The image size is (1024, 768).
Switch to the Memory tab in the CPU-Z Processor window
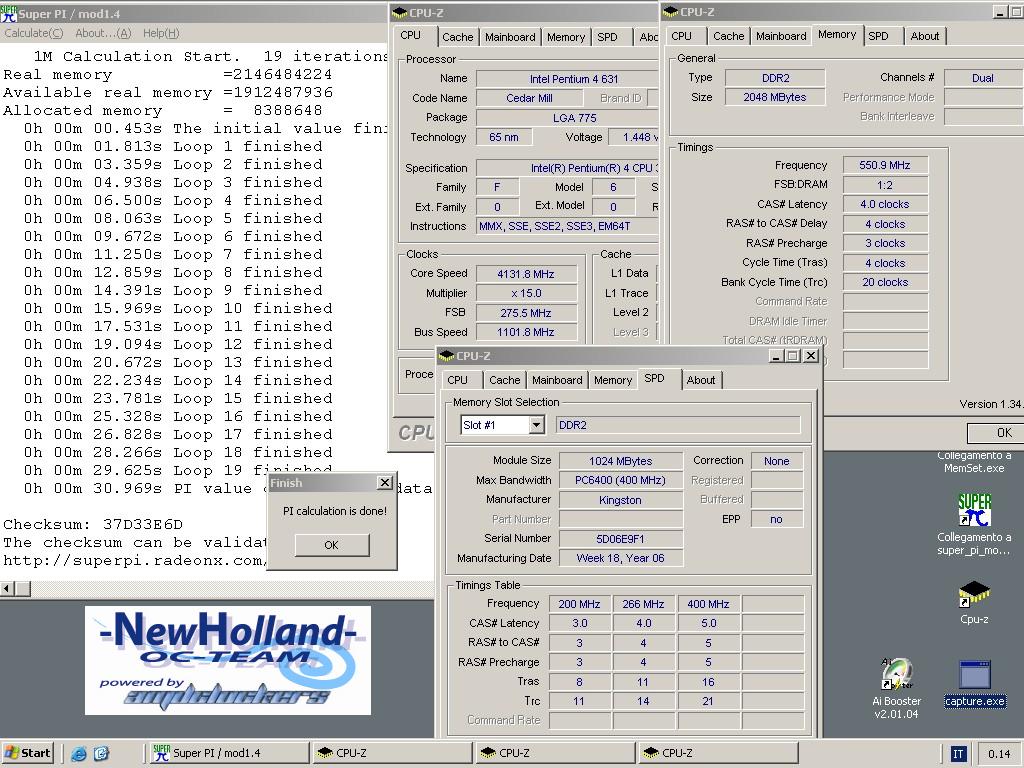tap(566, 37)
